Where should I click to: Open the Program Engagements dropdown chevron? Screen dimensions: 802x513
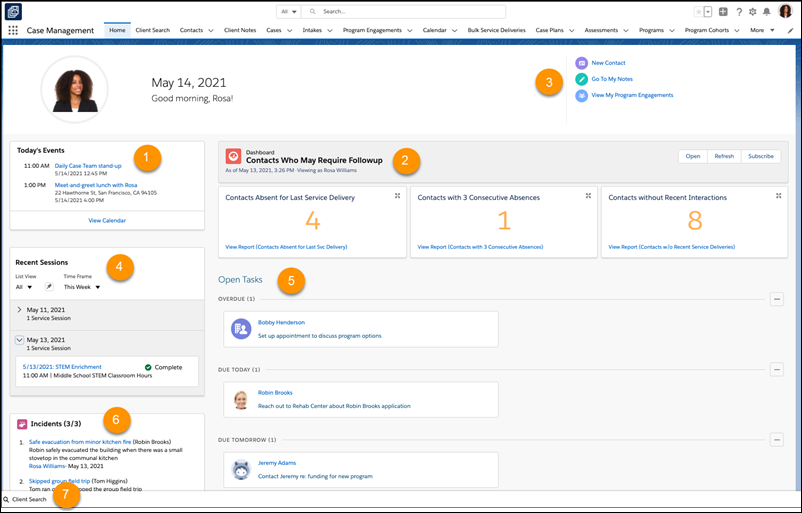click(x=410, y=31)
